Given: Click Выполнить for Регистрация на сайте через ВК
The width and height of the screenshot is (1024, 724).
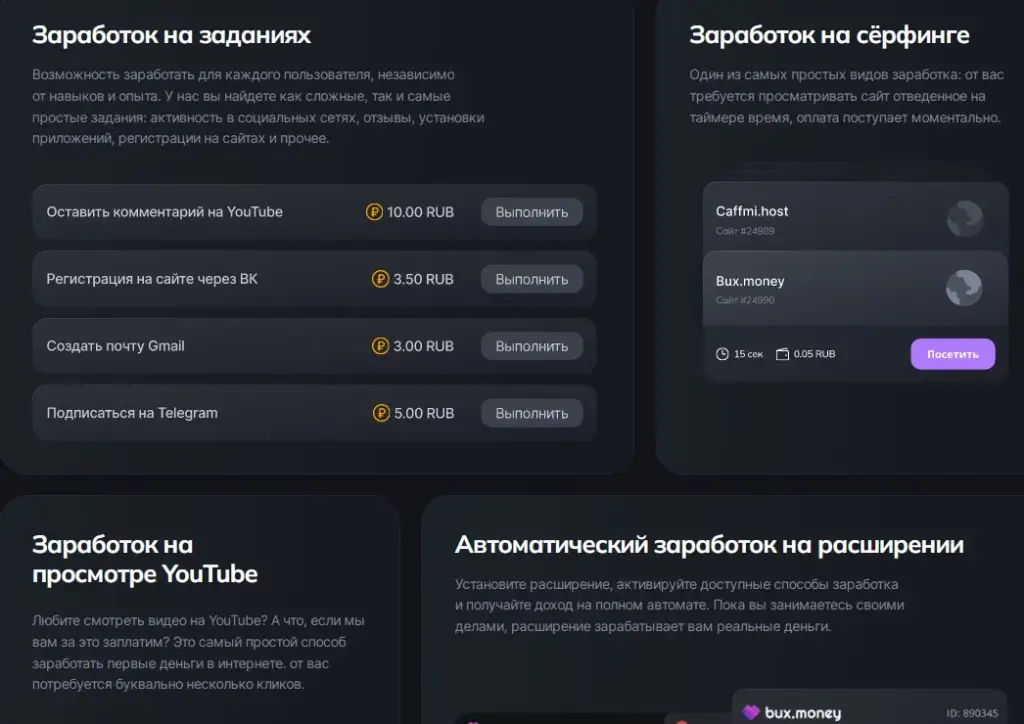Looking at the screenshot, I should [532, 279].
